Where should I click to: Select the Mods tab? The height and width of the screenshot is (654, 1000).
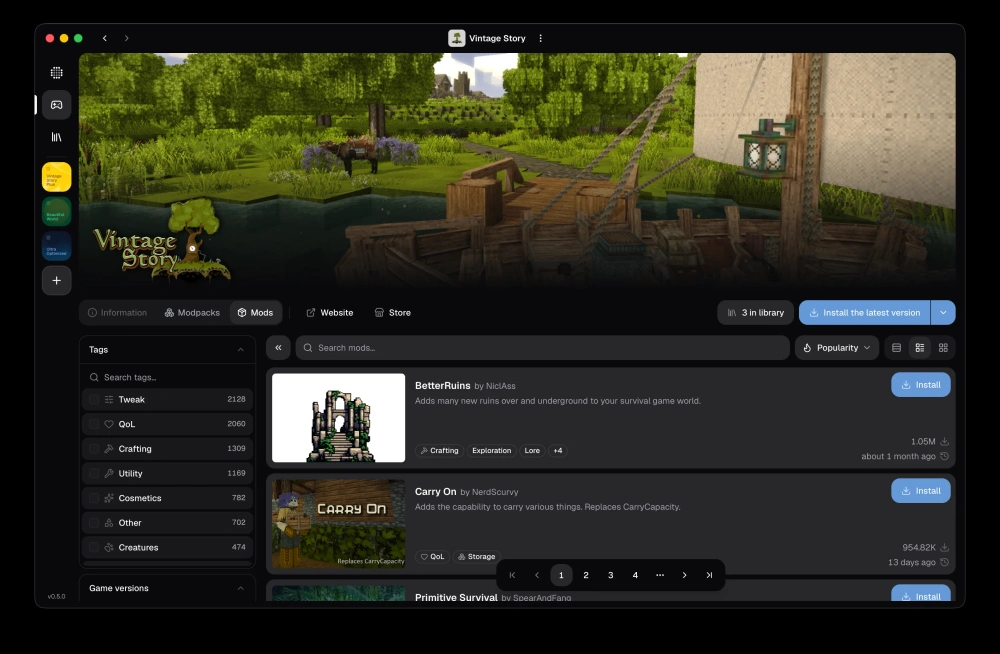point(255,313)
